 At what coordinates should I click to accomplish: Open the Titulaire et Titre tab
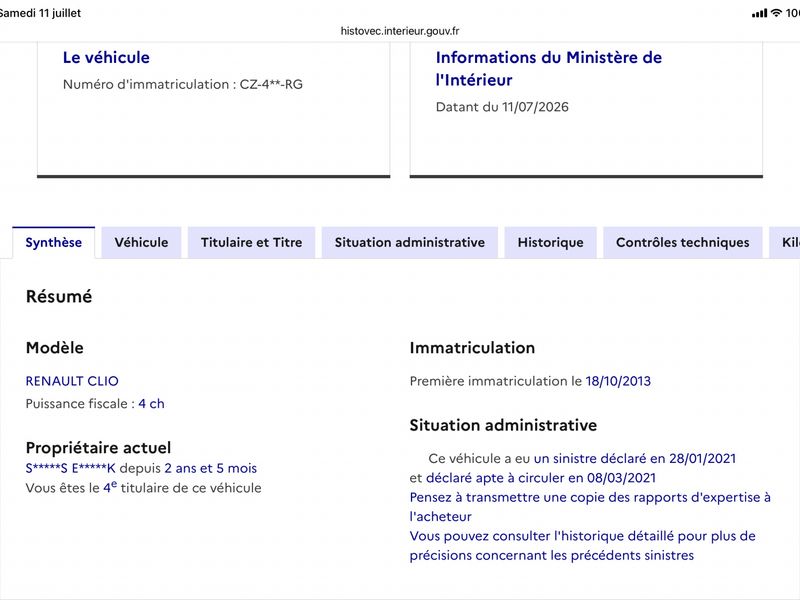[252, 242]
